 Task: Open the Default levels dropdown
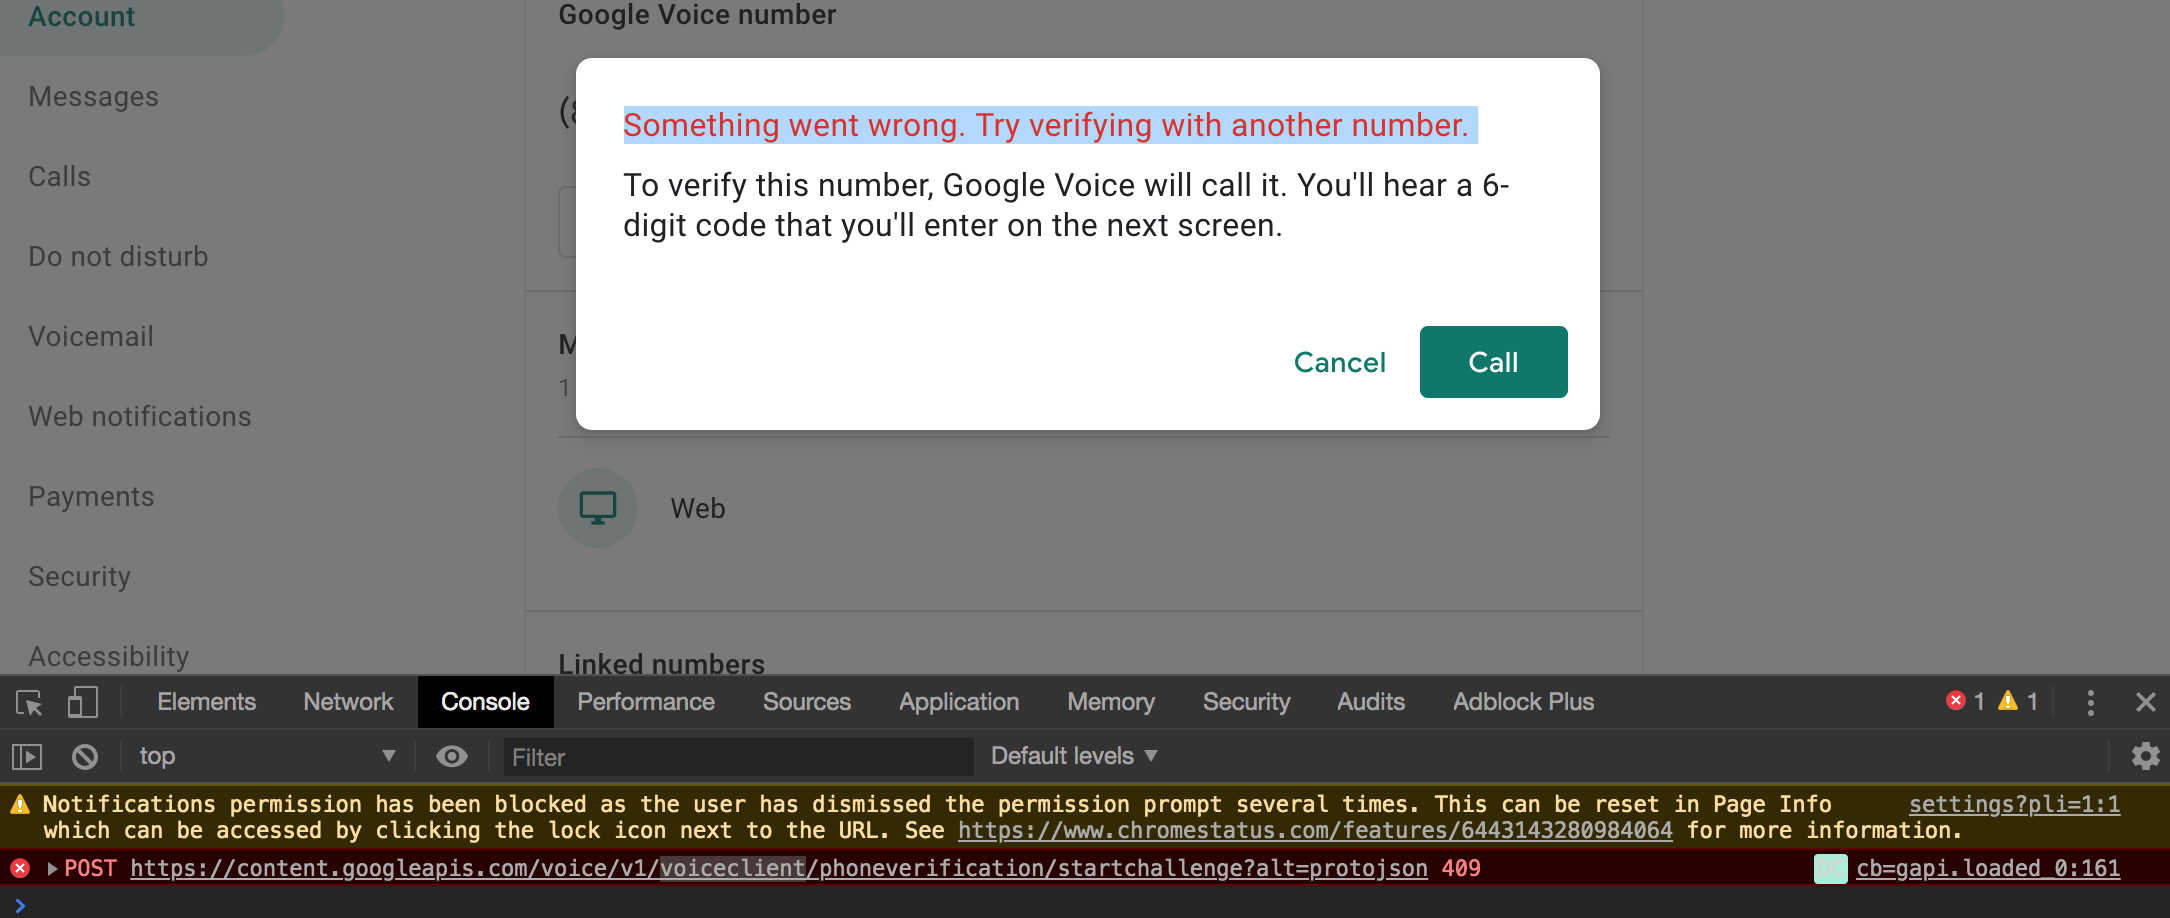coord(1074,756)
